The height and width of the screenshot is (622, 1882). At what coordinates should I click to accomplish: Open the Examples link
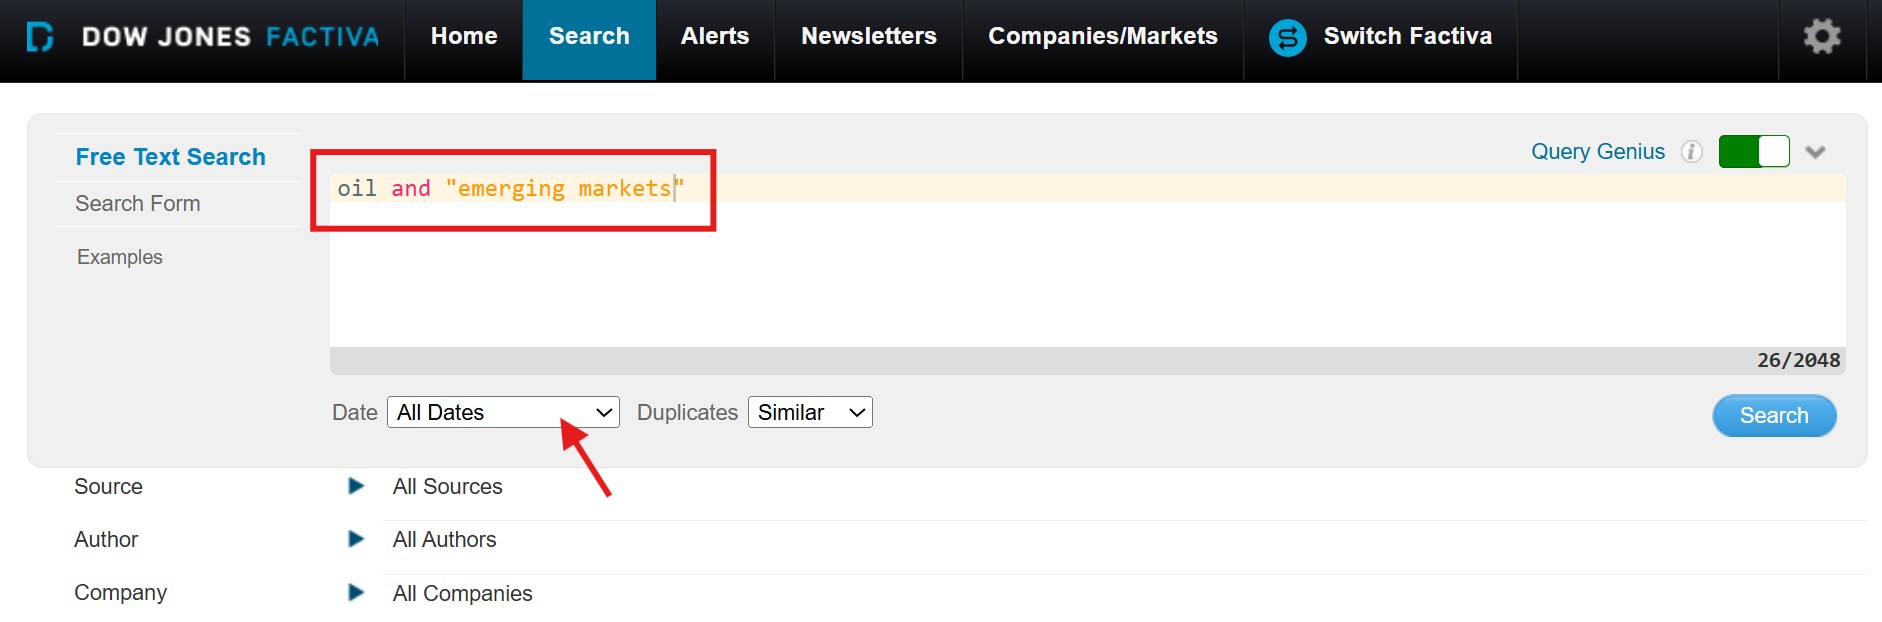[120, 257]
